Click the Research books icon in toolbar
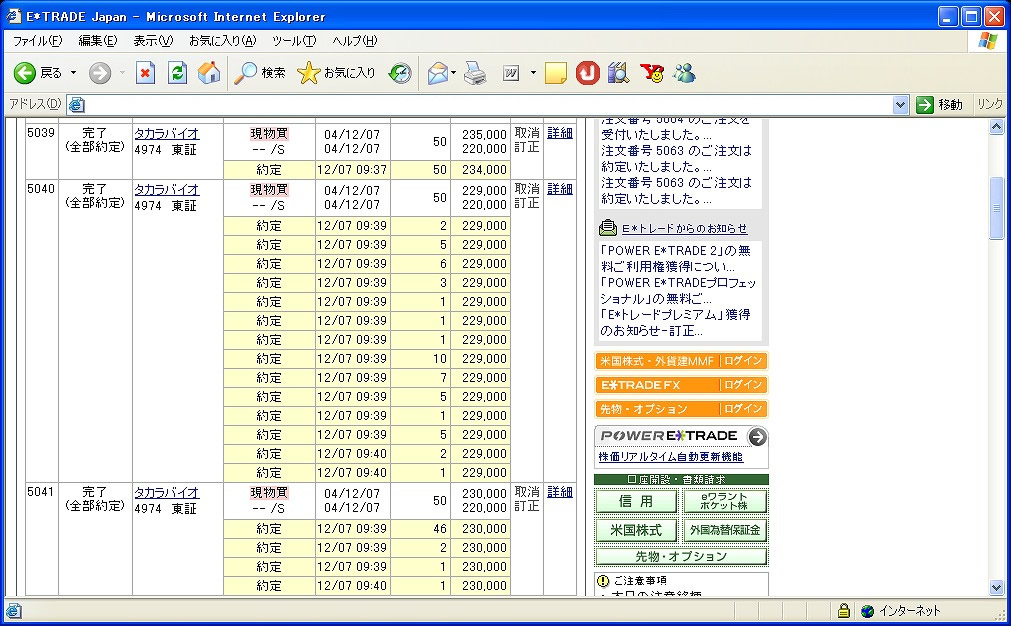1011x626 pixels. [618, 73]
